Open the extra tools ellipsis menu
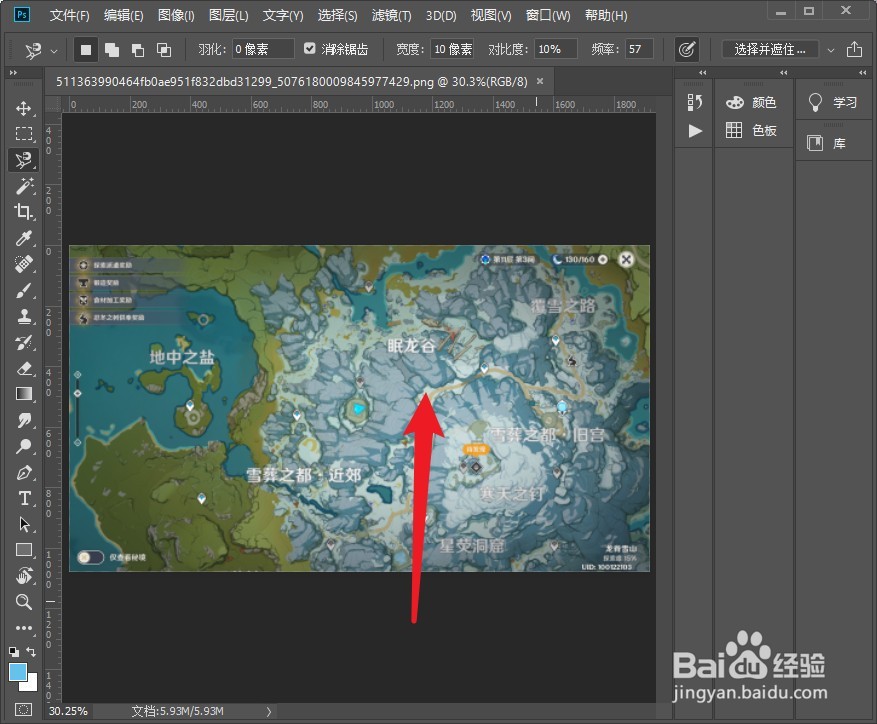Screen dimensions: 877x724 [23, 628]
